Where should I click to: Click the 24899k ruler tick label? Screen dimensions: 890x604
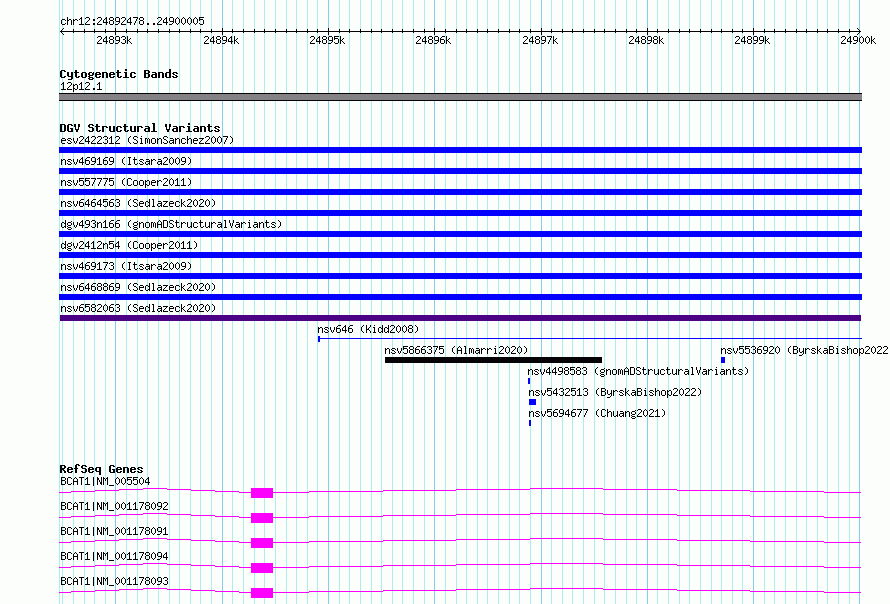pos(752,40)
